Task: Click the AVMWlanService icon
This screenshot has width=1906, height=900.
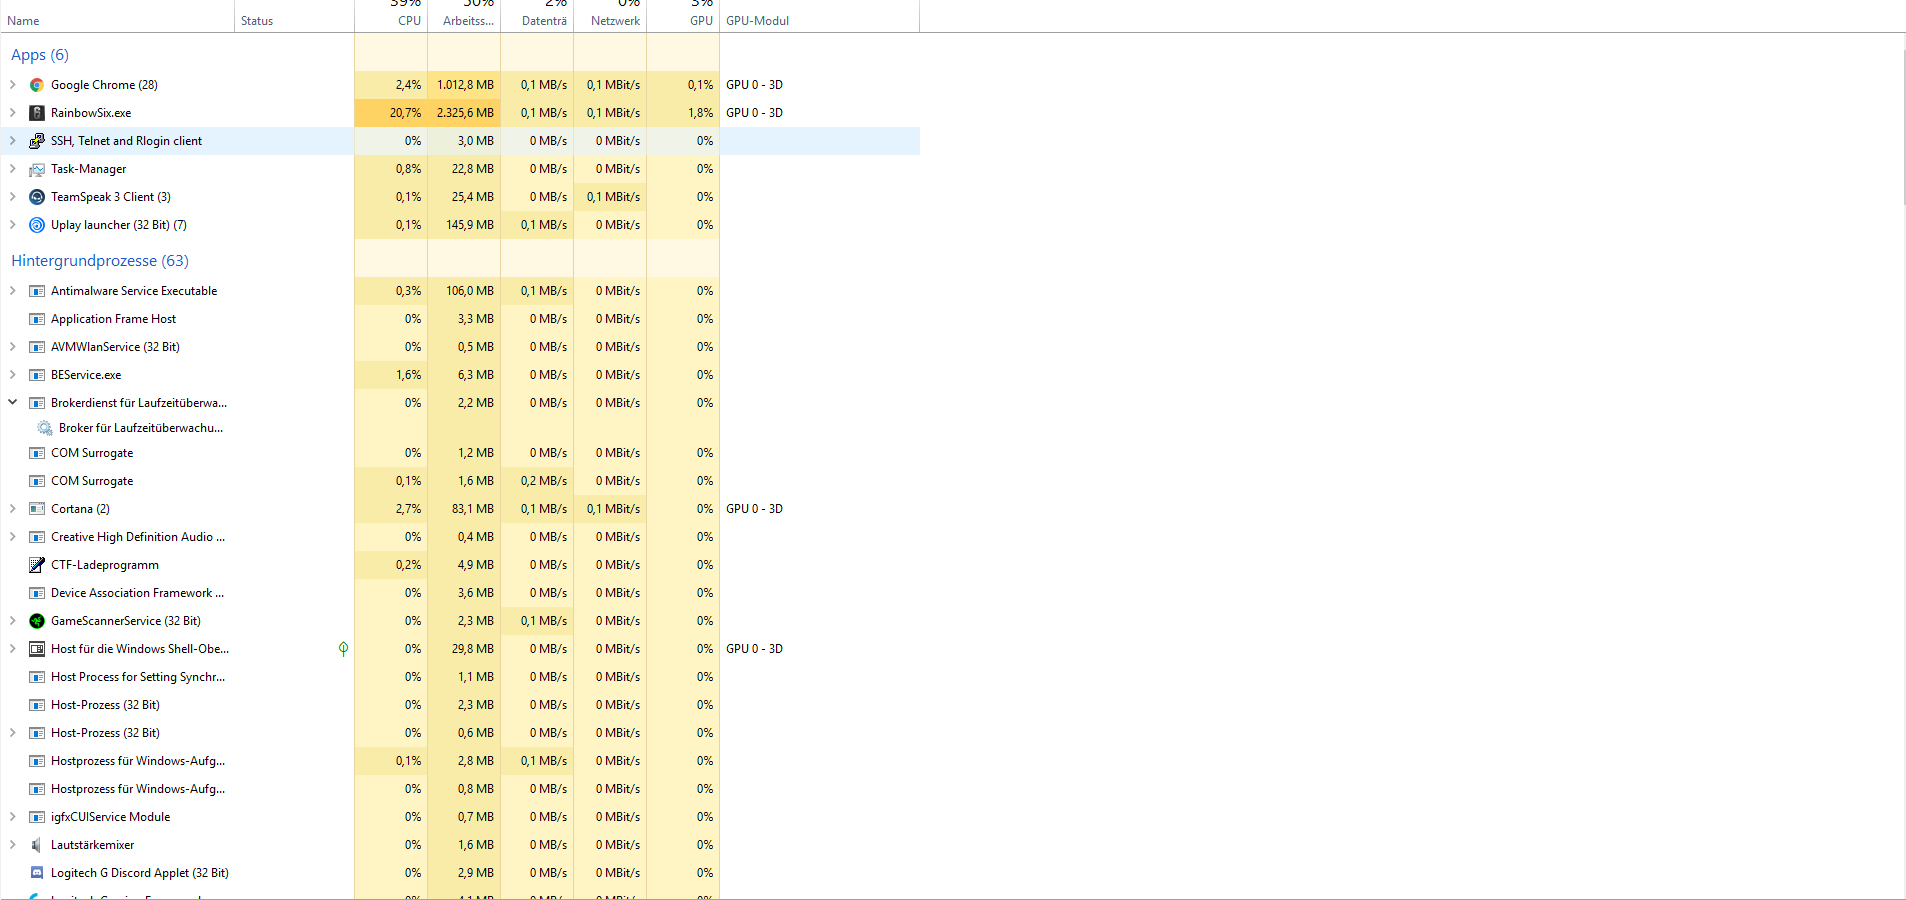Action: pos(37,347)
